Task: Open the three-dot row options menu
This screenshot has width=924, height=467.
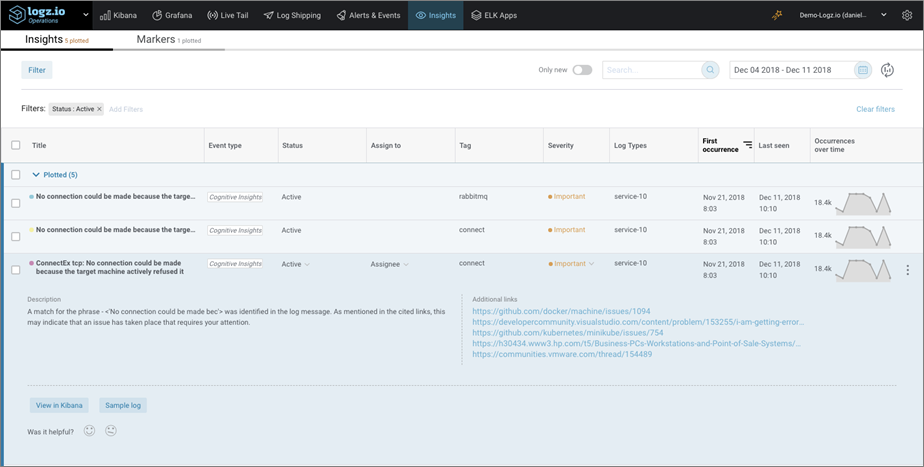Action: [907, 270]
